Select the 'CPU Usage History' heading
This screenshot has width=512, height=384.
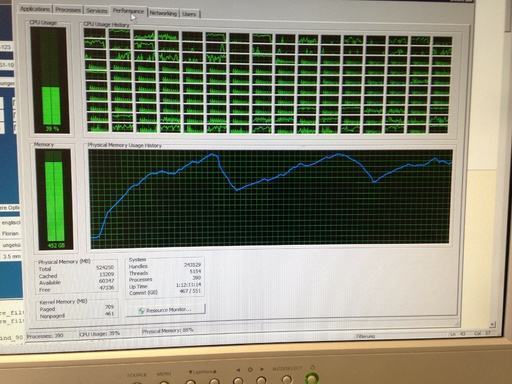point(106,24)
